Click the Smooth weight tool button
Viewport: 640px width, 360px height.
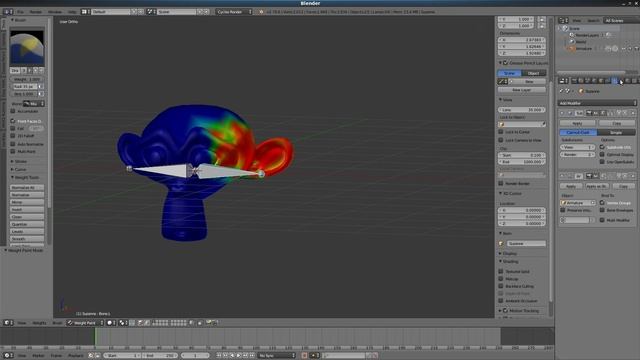pyautogui.click(x=27, y=239)
